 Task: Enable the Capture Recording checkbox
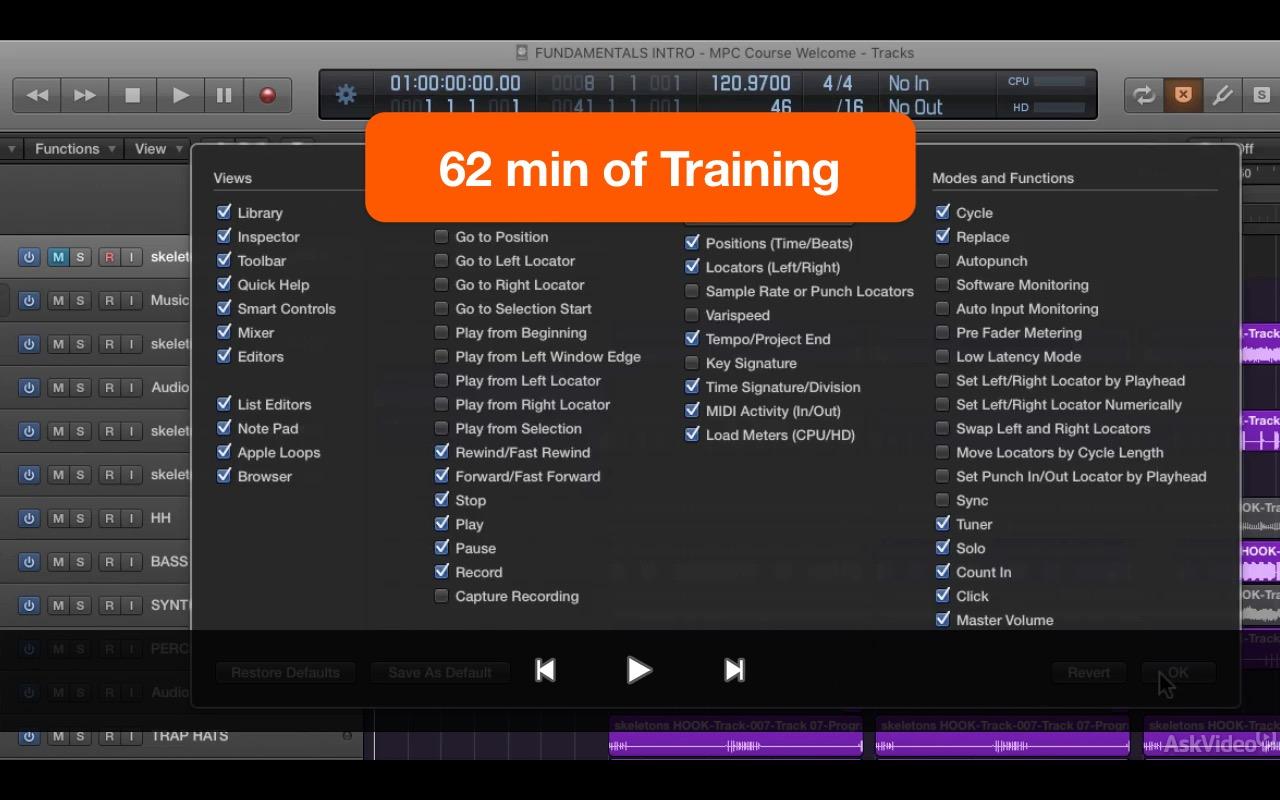(x=441, y=596)
